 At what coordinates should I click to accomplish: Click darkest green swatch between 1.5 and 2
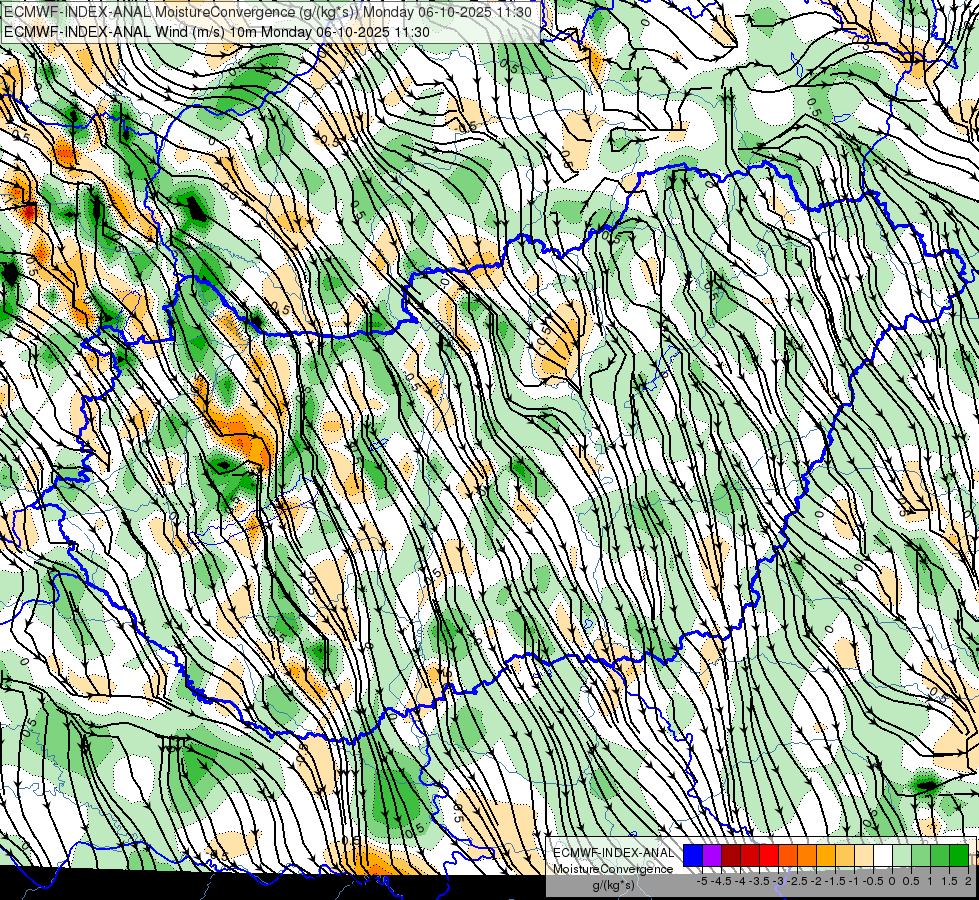pos(959,856)
